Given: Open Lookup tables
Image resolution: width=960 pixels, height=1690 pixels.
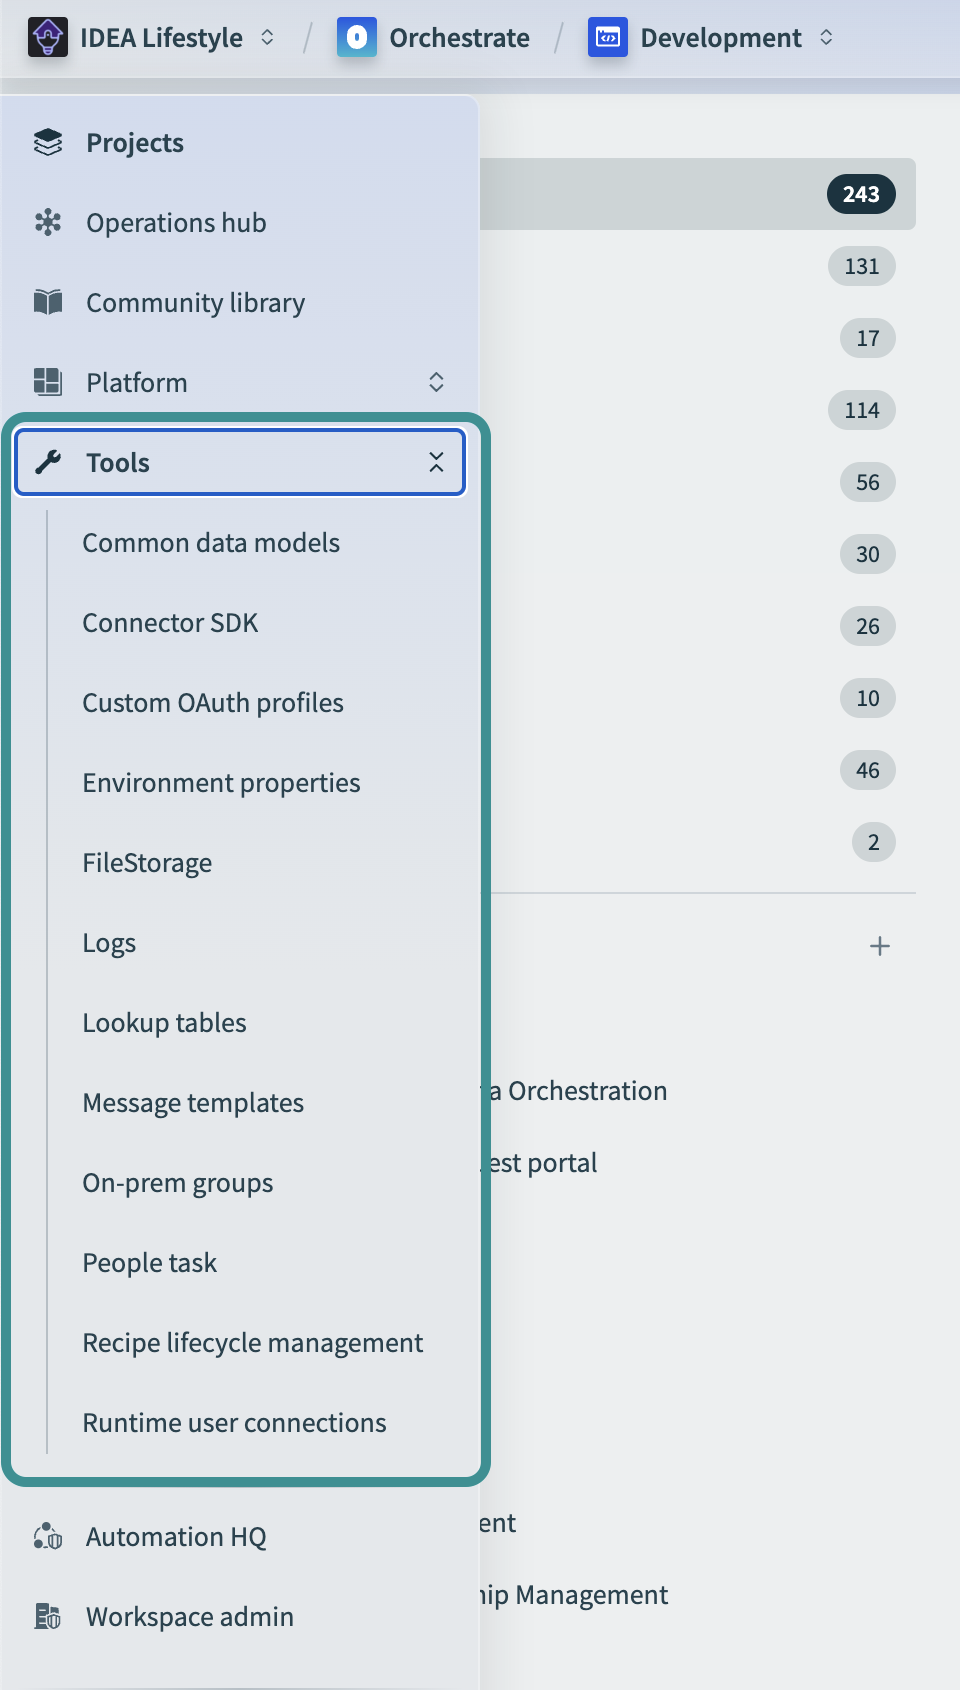Looking at the screenshot, I should coord(164,1023).
